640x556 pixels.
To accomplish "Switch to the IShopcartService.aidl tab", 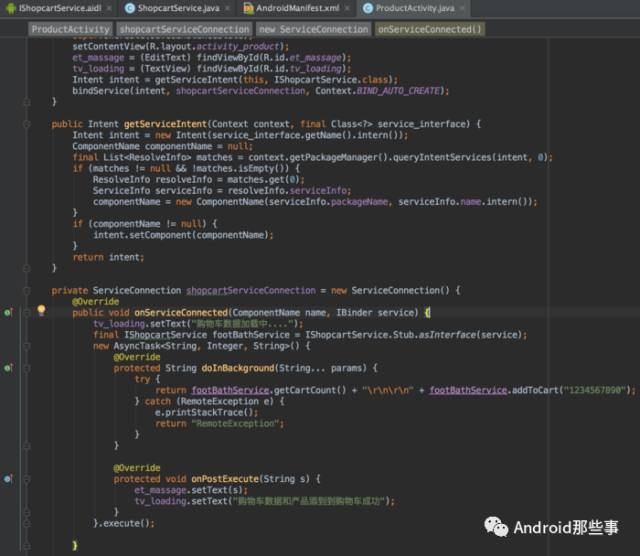I will (x=60, y=8).
